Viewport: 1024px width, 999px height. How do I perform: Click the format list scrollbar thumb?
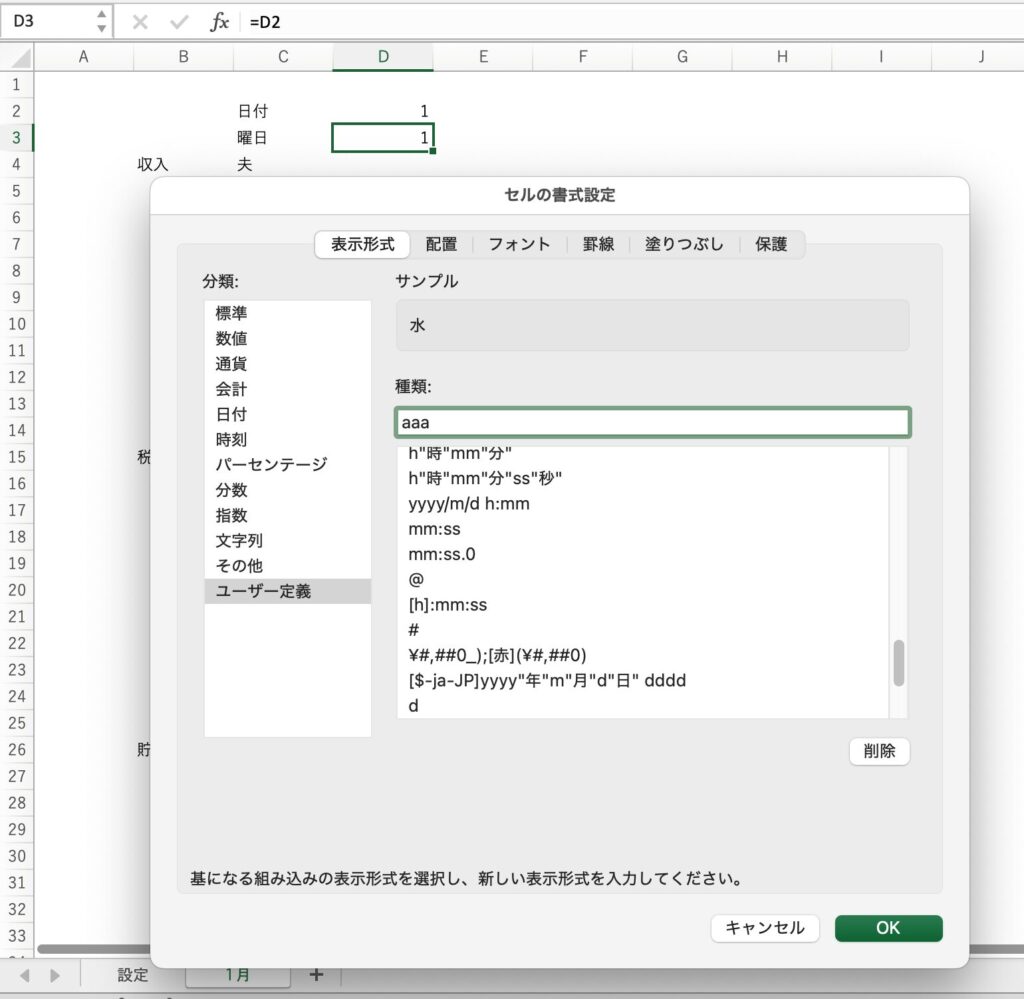pos(898,663)
